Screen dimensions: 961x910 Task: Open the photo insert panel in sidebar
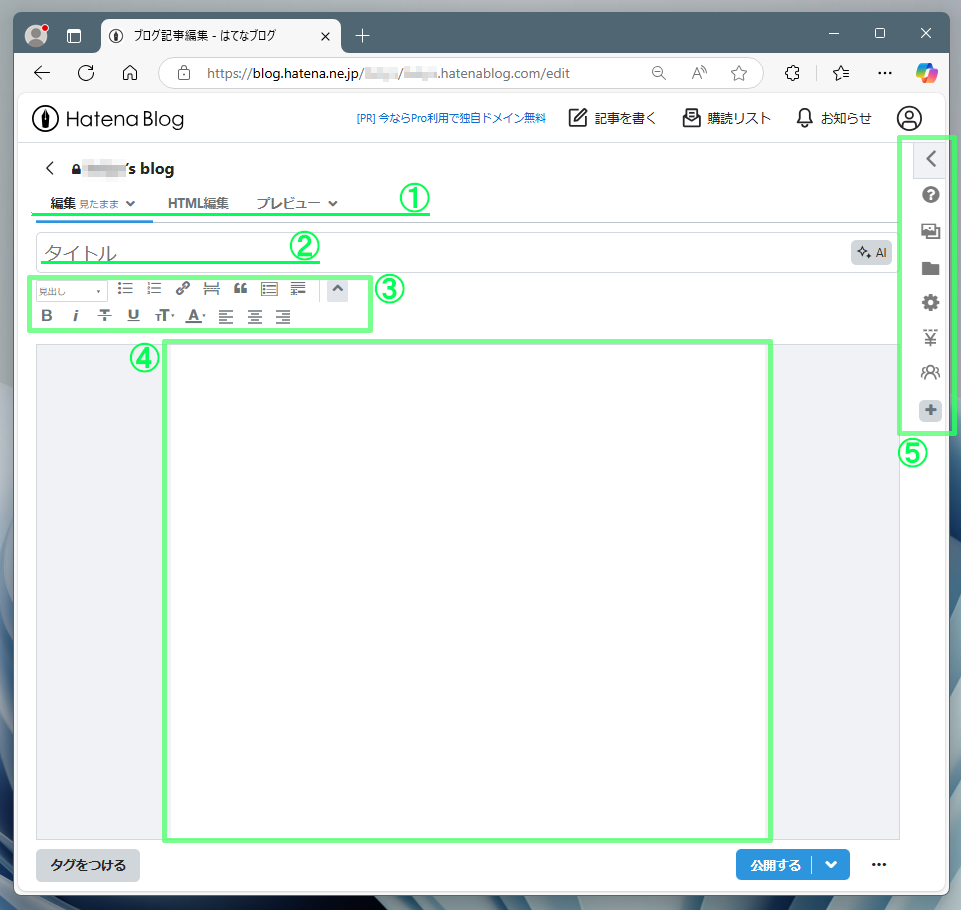tap(930, 231)
